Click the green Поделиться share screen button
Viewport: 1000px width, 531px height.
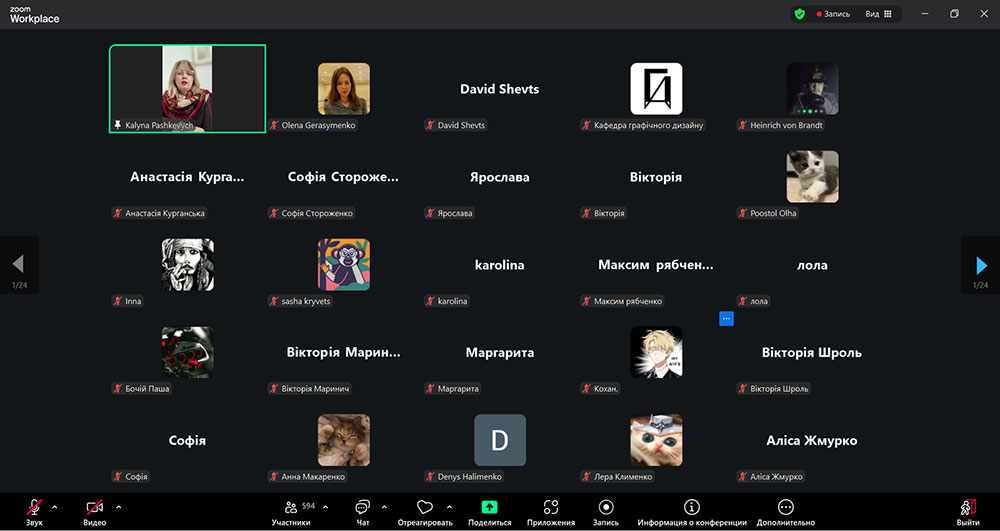(x=489, y=508)
